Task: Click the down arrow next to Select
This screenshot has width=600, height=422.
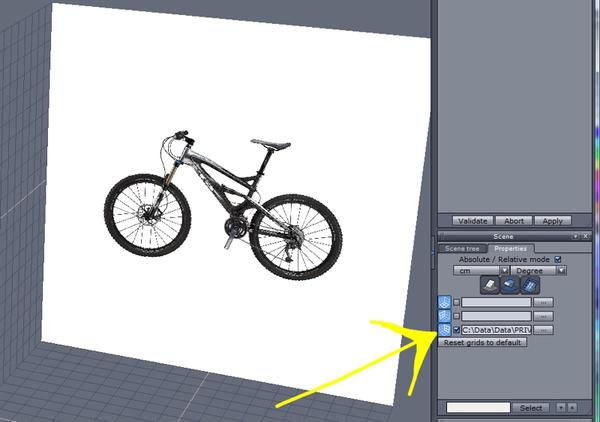Action: click(561, 408)
